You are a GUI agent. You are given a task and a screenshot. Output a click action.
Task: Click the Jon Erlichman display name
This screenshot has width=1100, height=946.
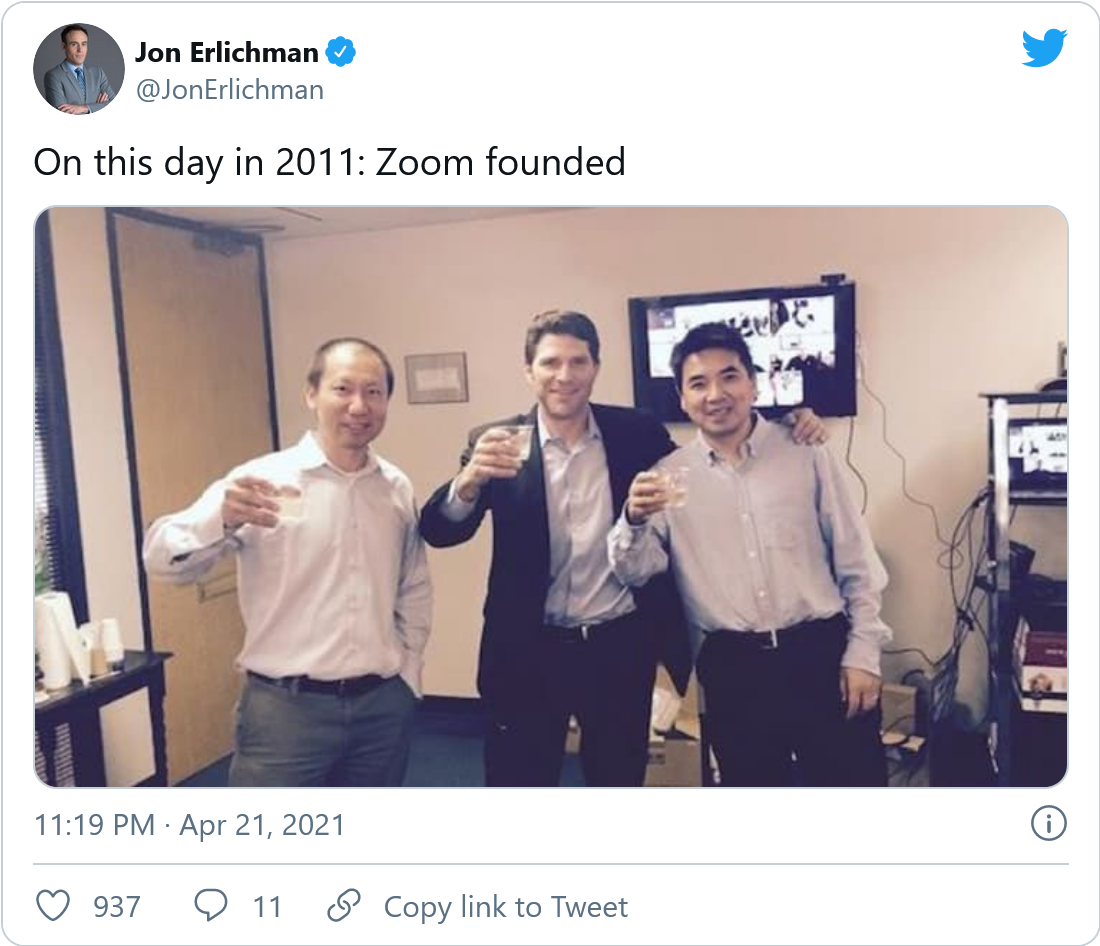226,52
